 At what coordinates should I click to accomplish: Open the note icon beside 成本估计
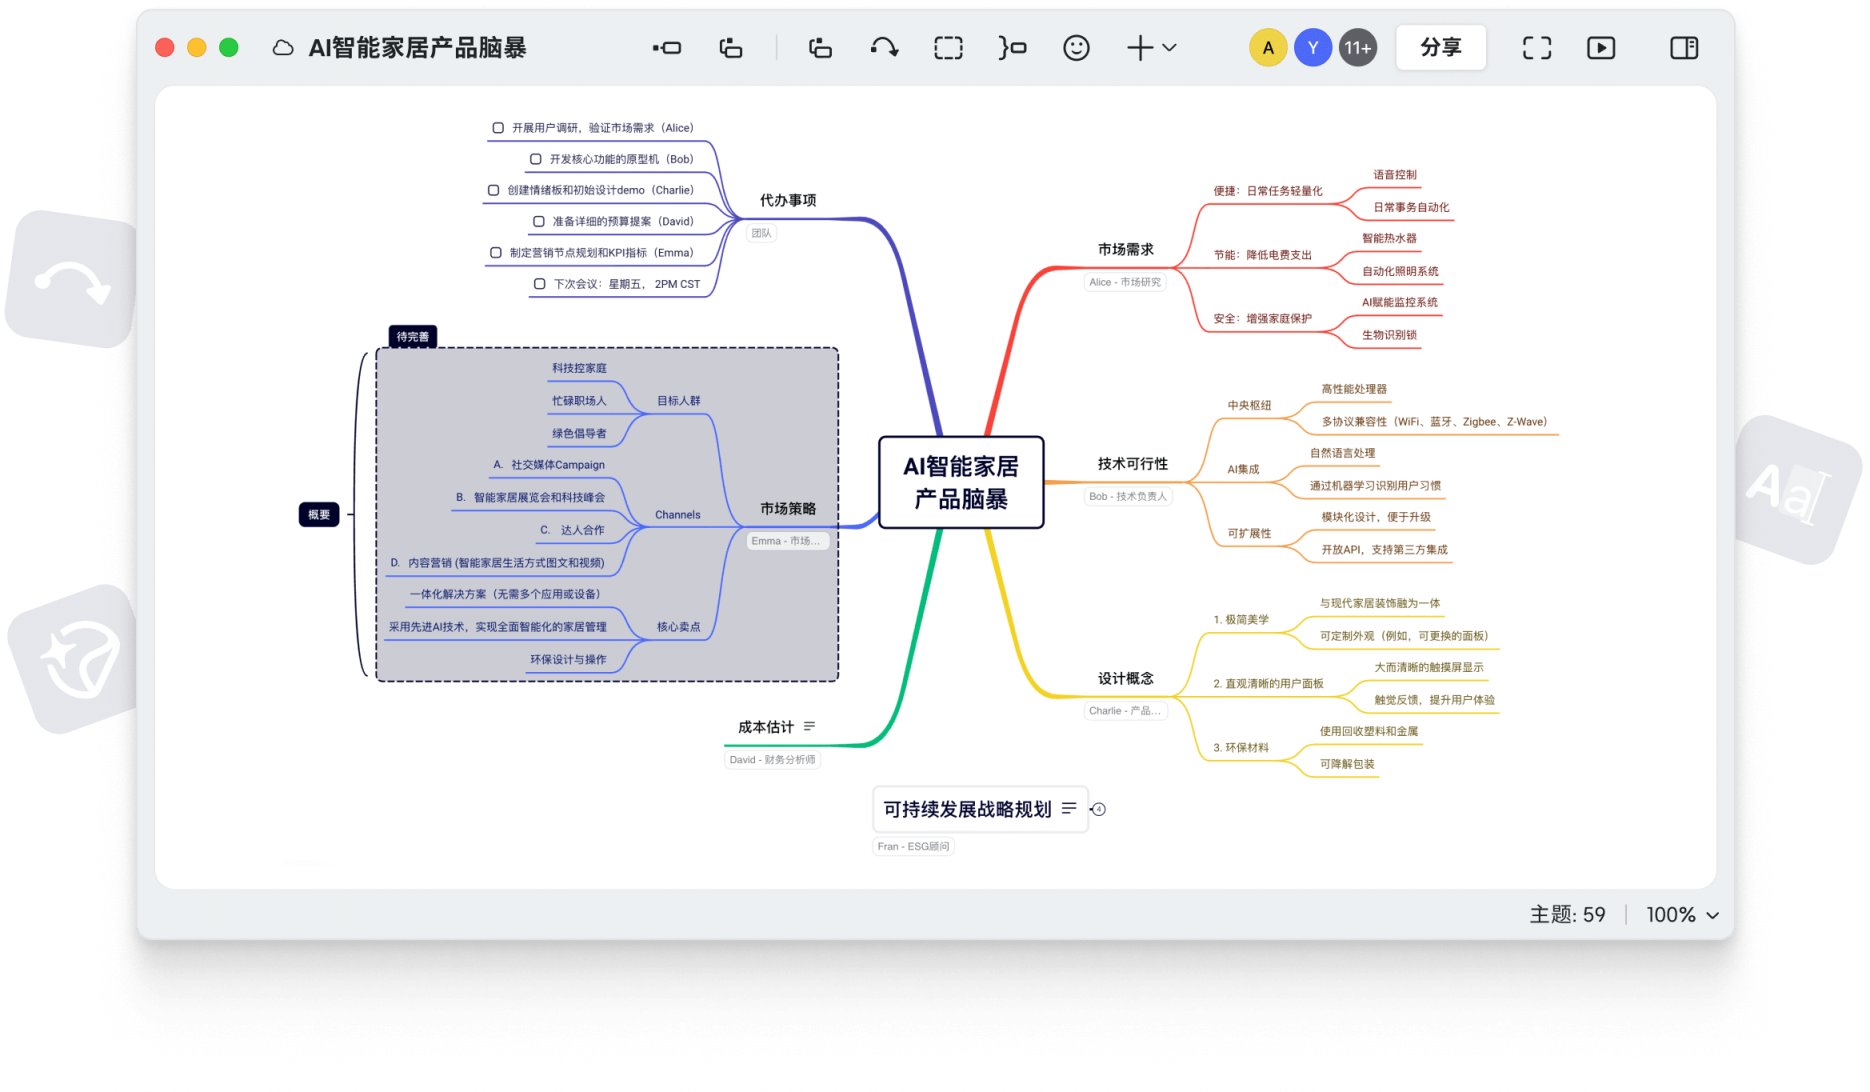tap(809, 727)
